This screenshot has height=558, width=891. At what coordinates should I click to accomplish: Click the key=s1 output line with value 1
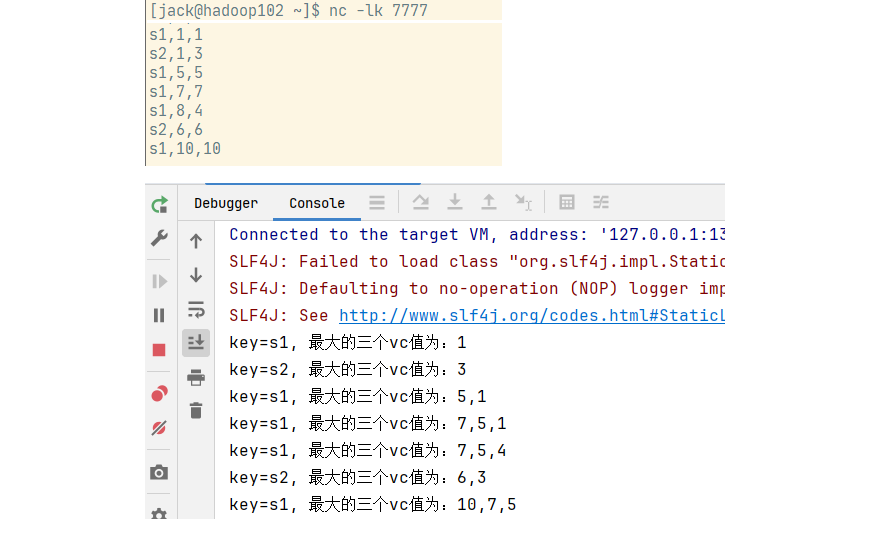pos(348,343)
